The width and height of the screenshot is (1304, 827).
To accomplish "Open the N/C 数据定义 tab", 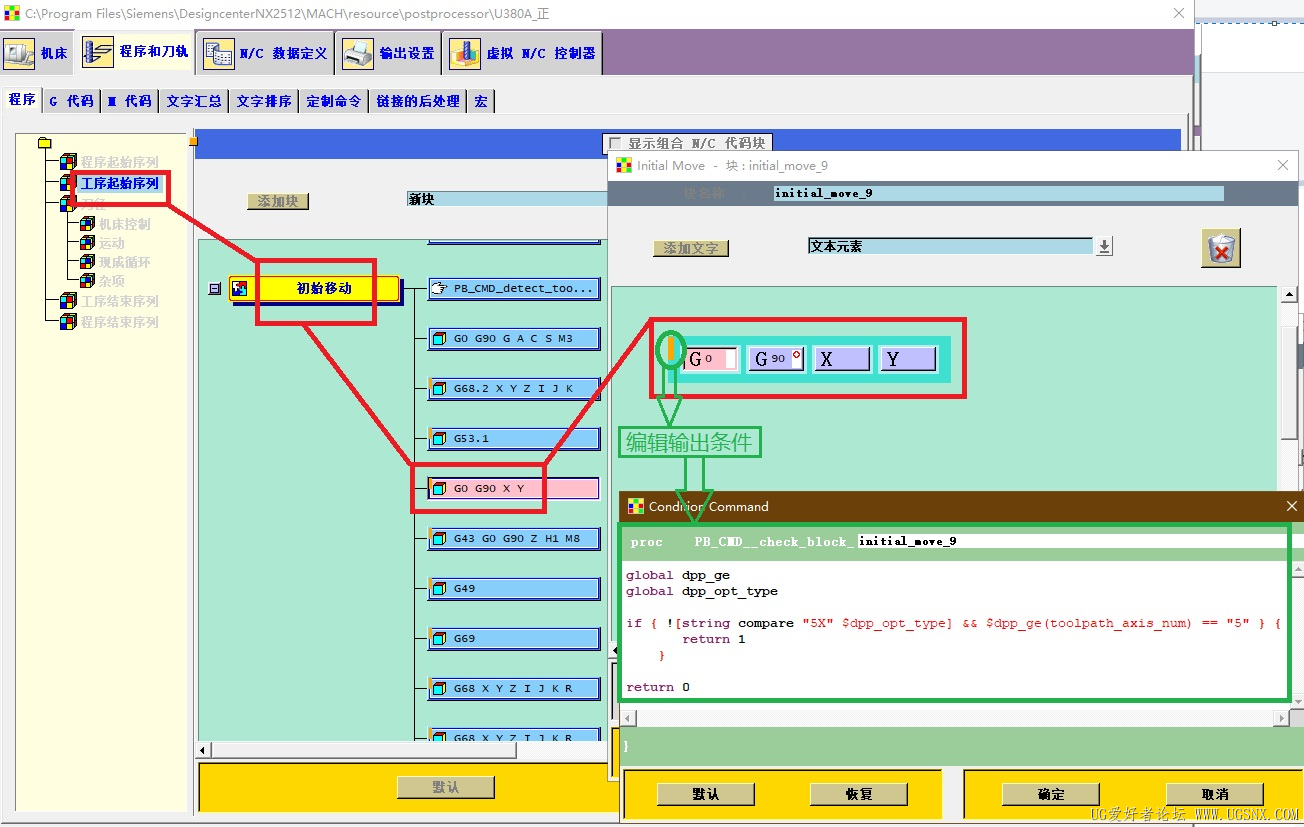I will tap(266, 52).
